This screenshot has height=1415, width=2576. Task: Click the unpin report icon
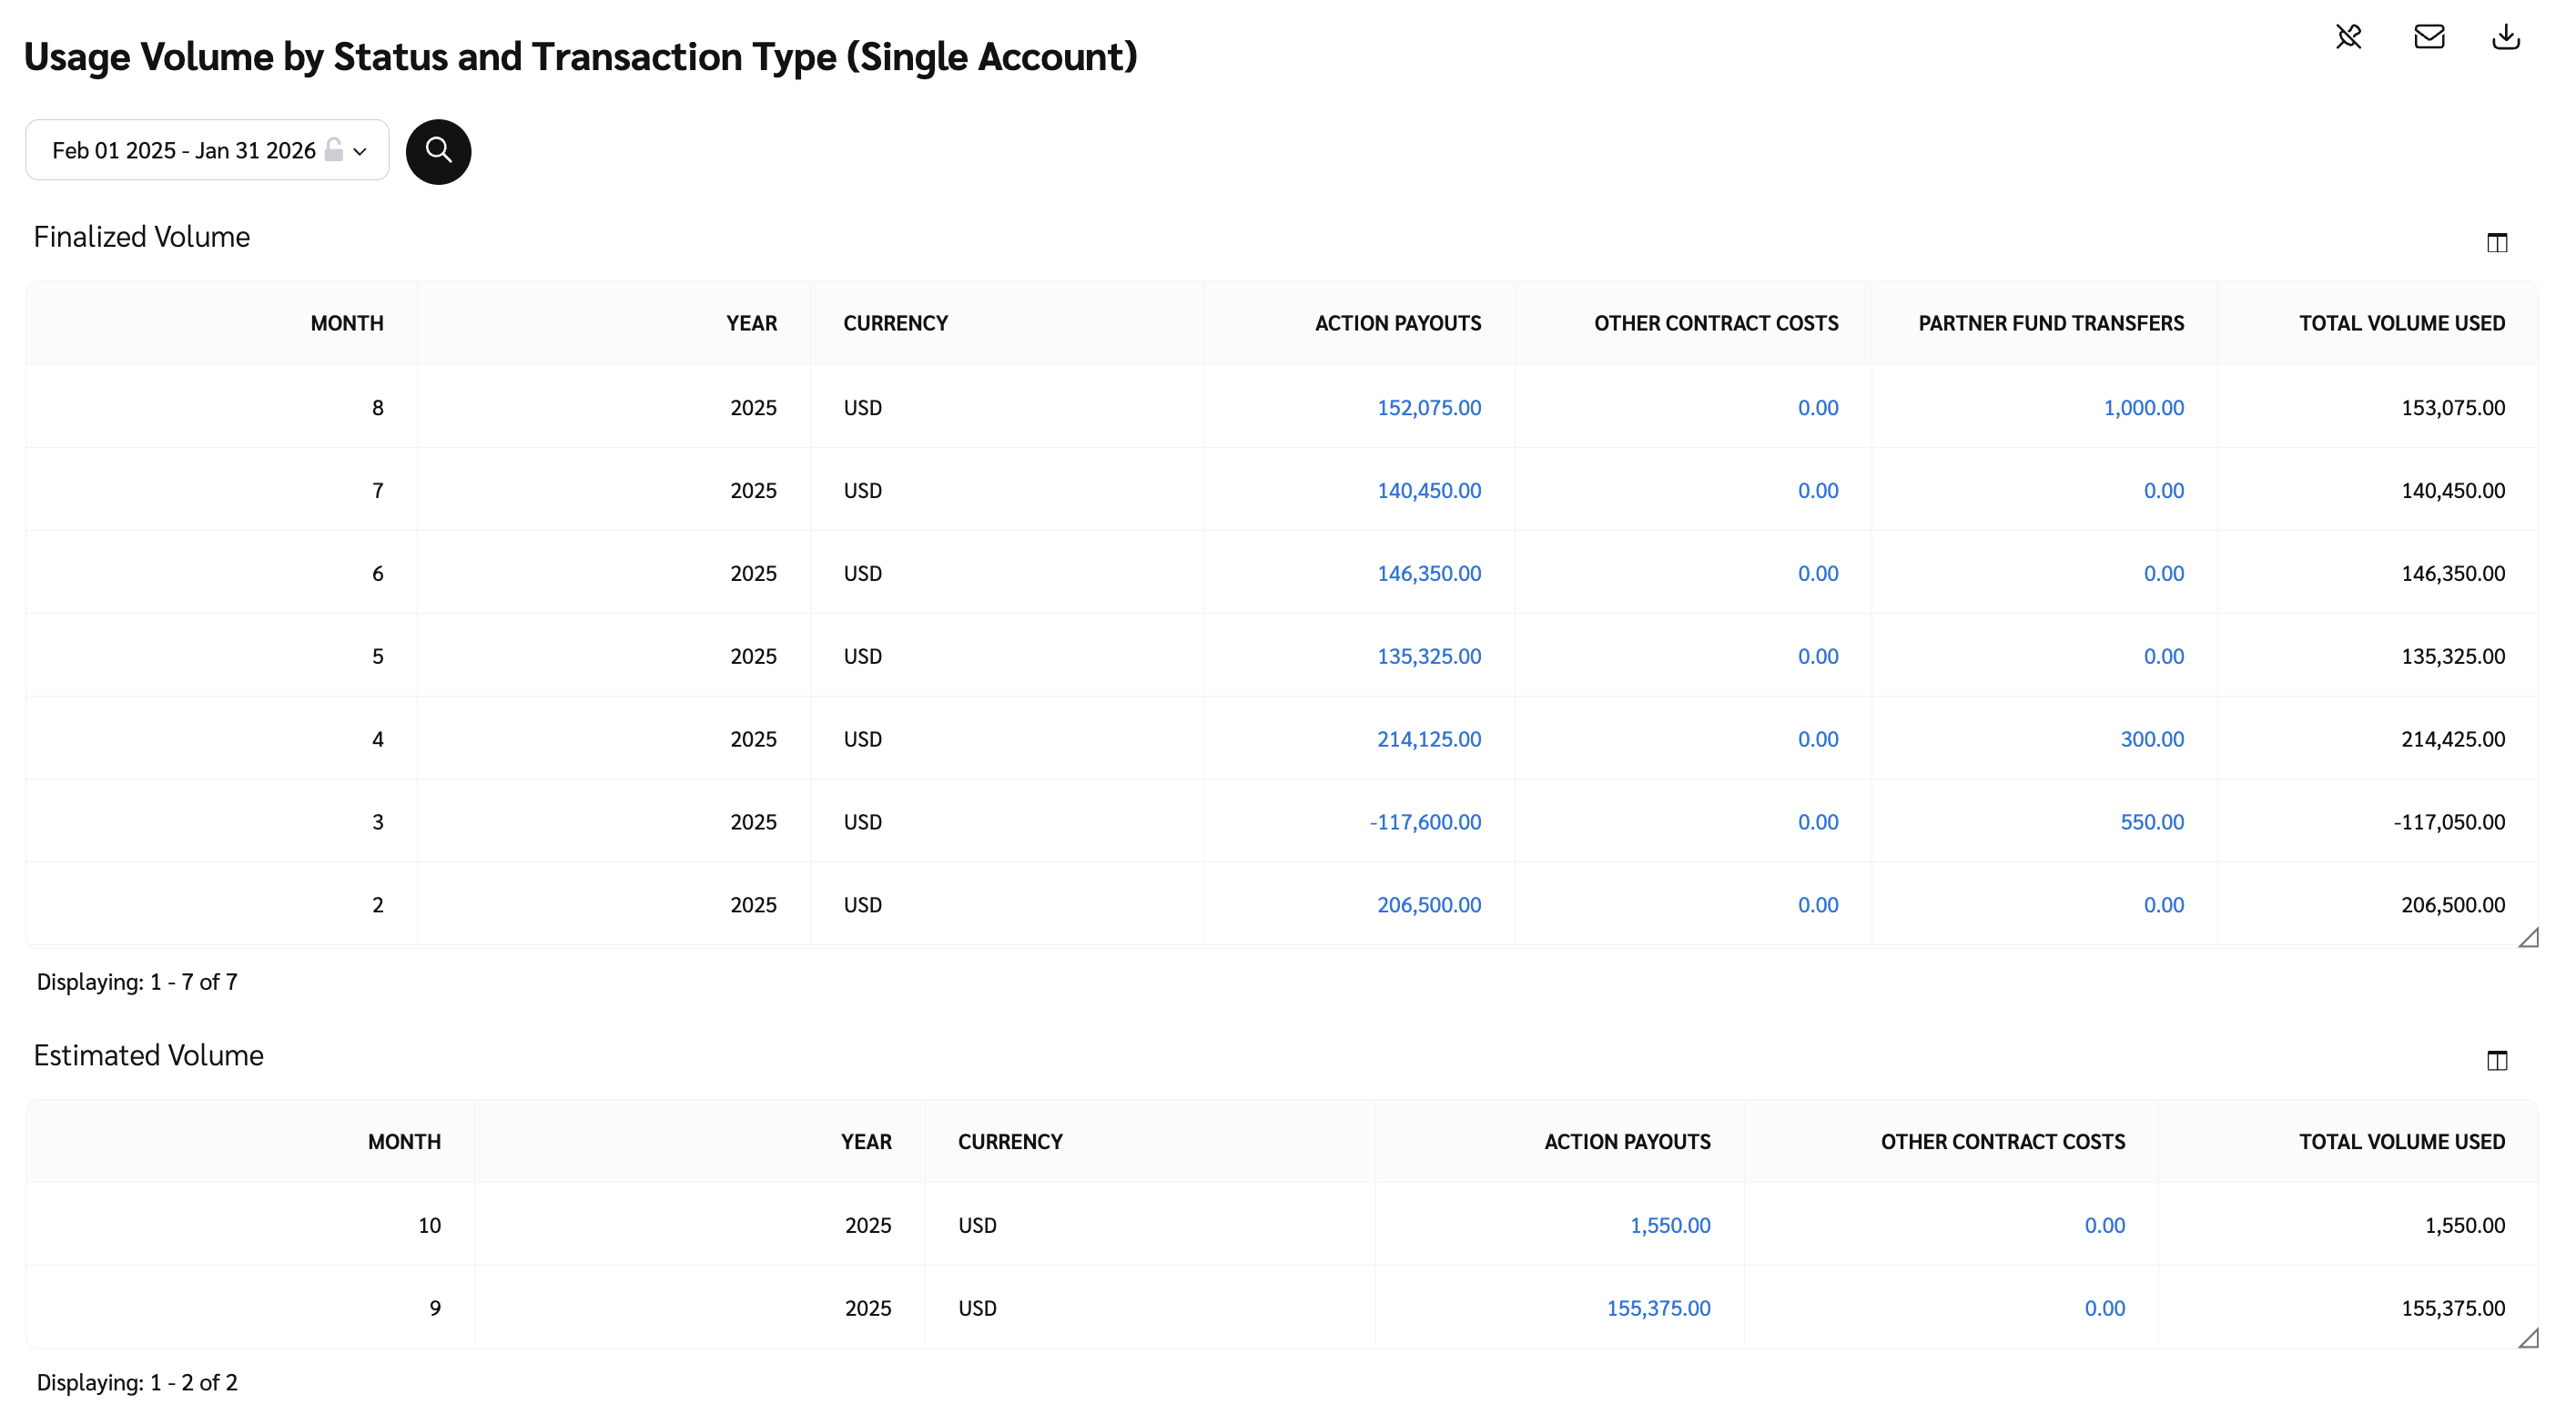click(2348, 37)
